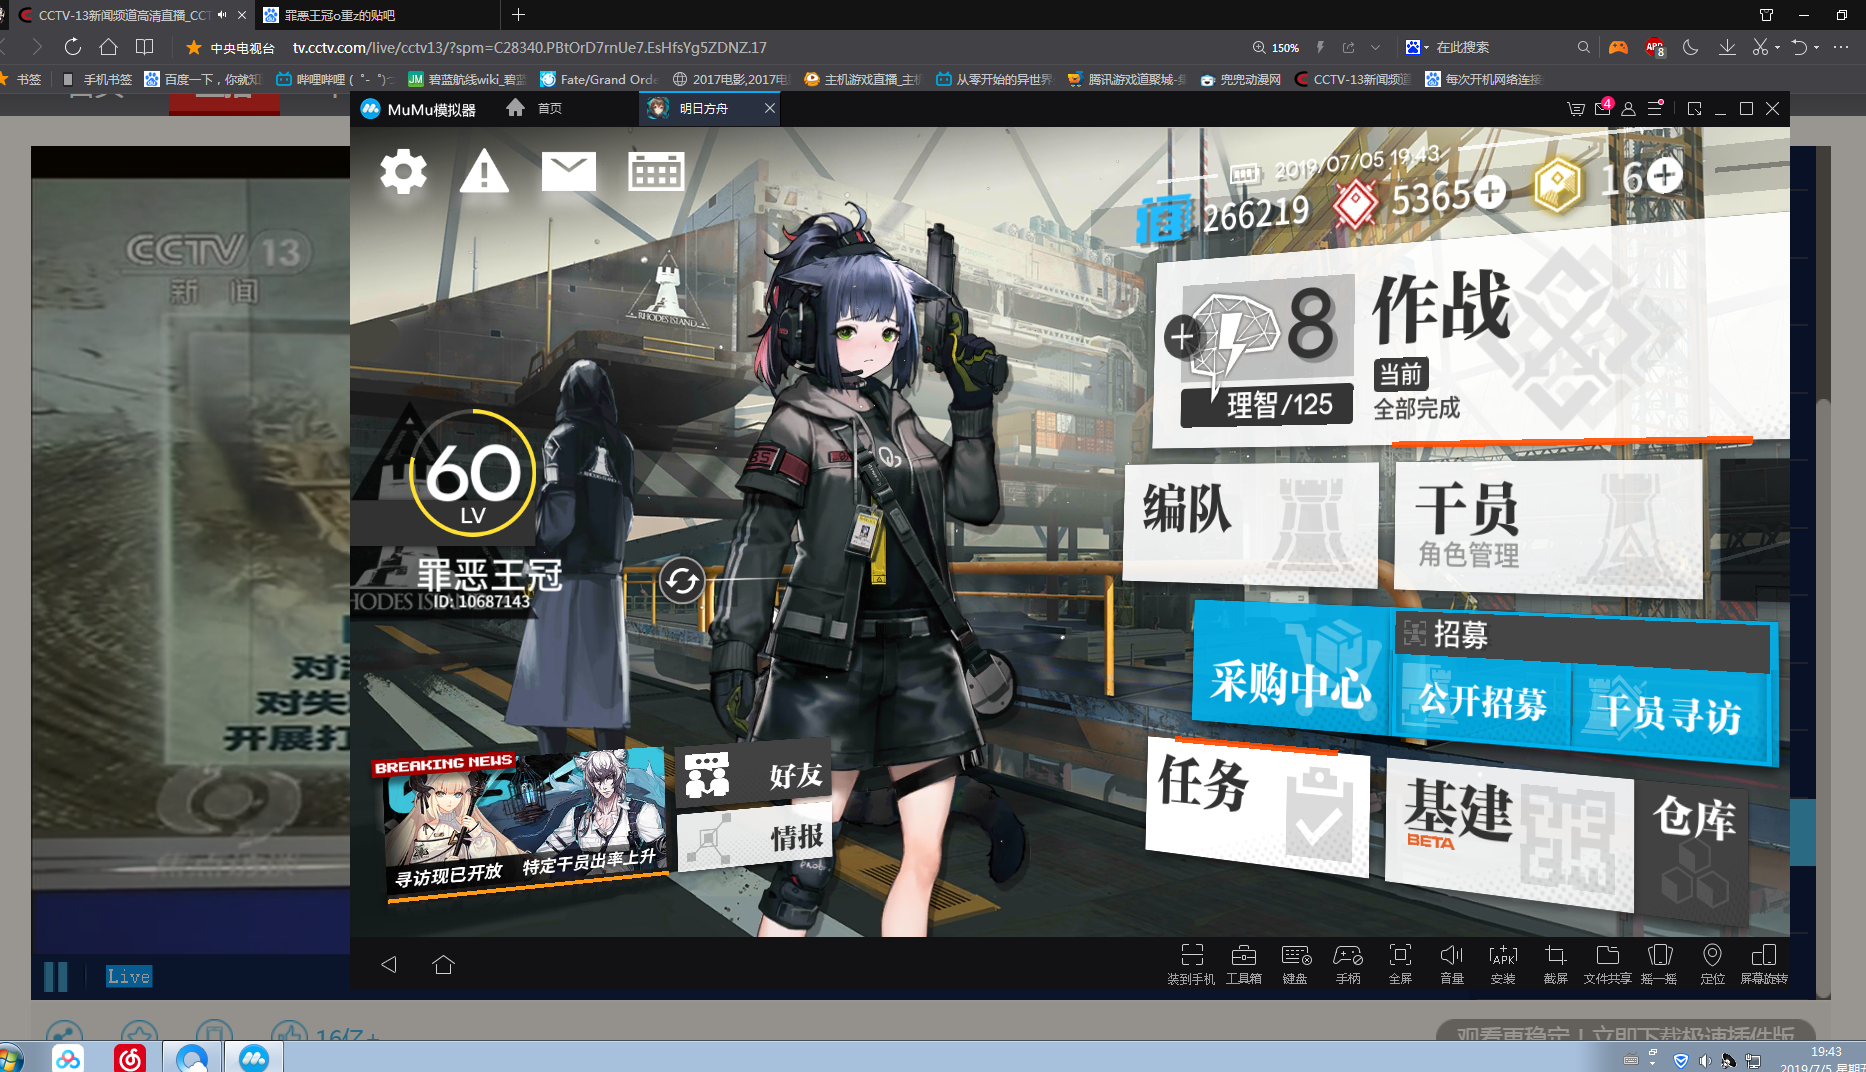
Task: Switch assistant with the circular refresh icon
Action: coord(683,580)
